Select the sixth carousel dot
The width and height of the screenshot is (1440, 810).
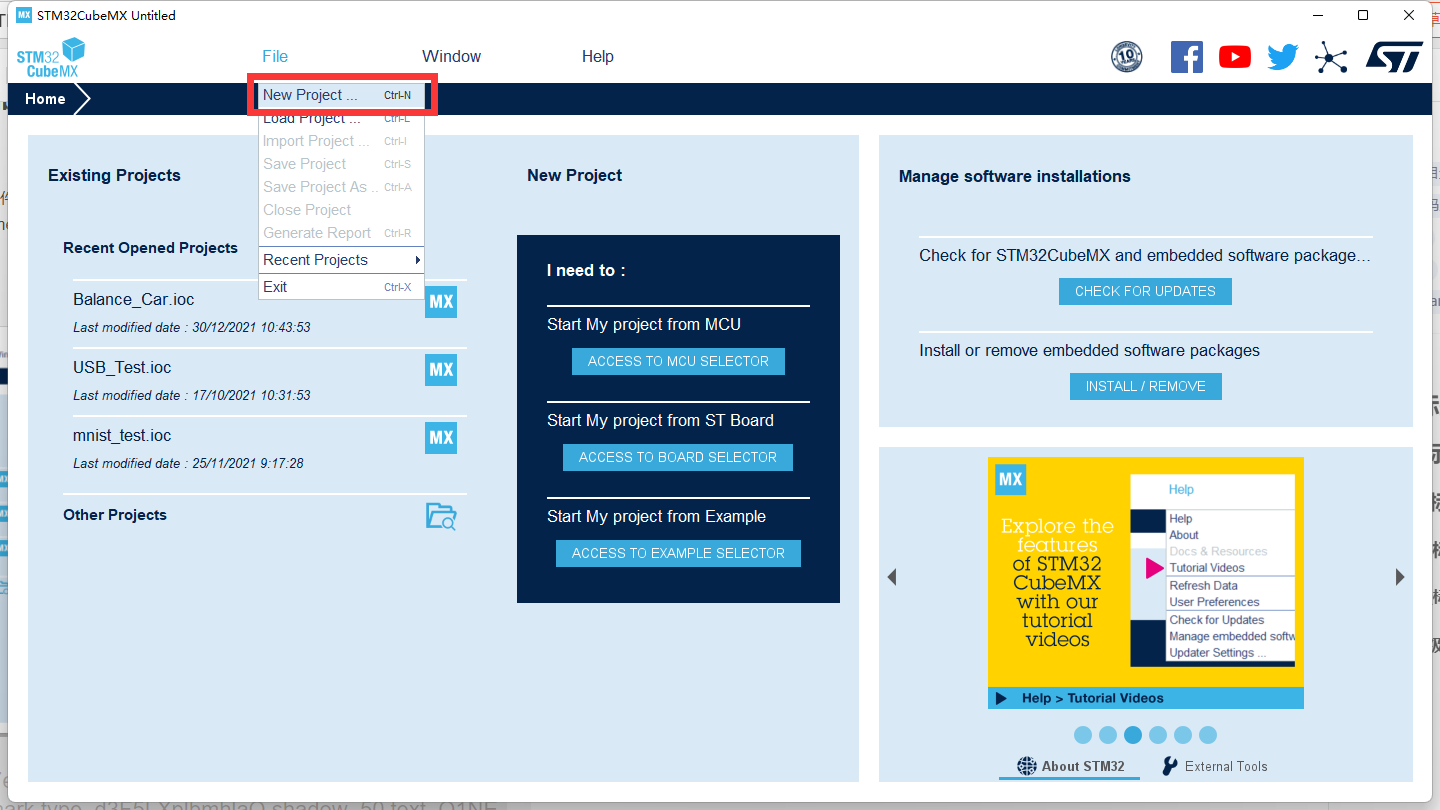click(x=1208, y=735)
